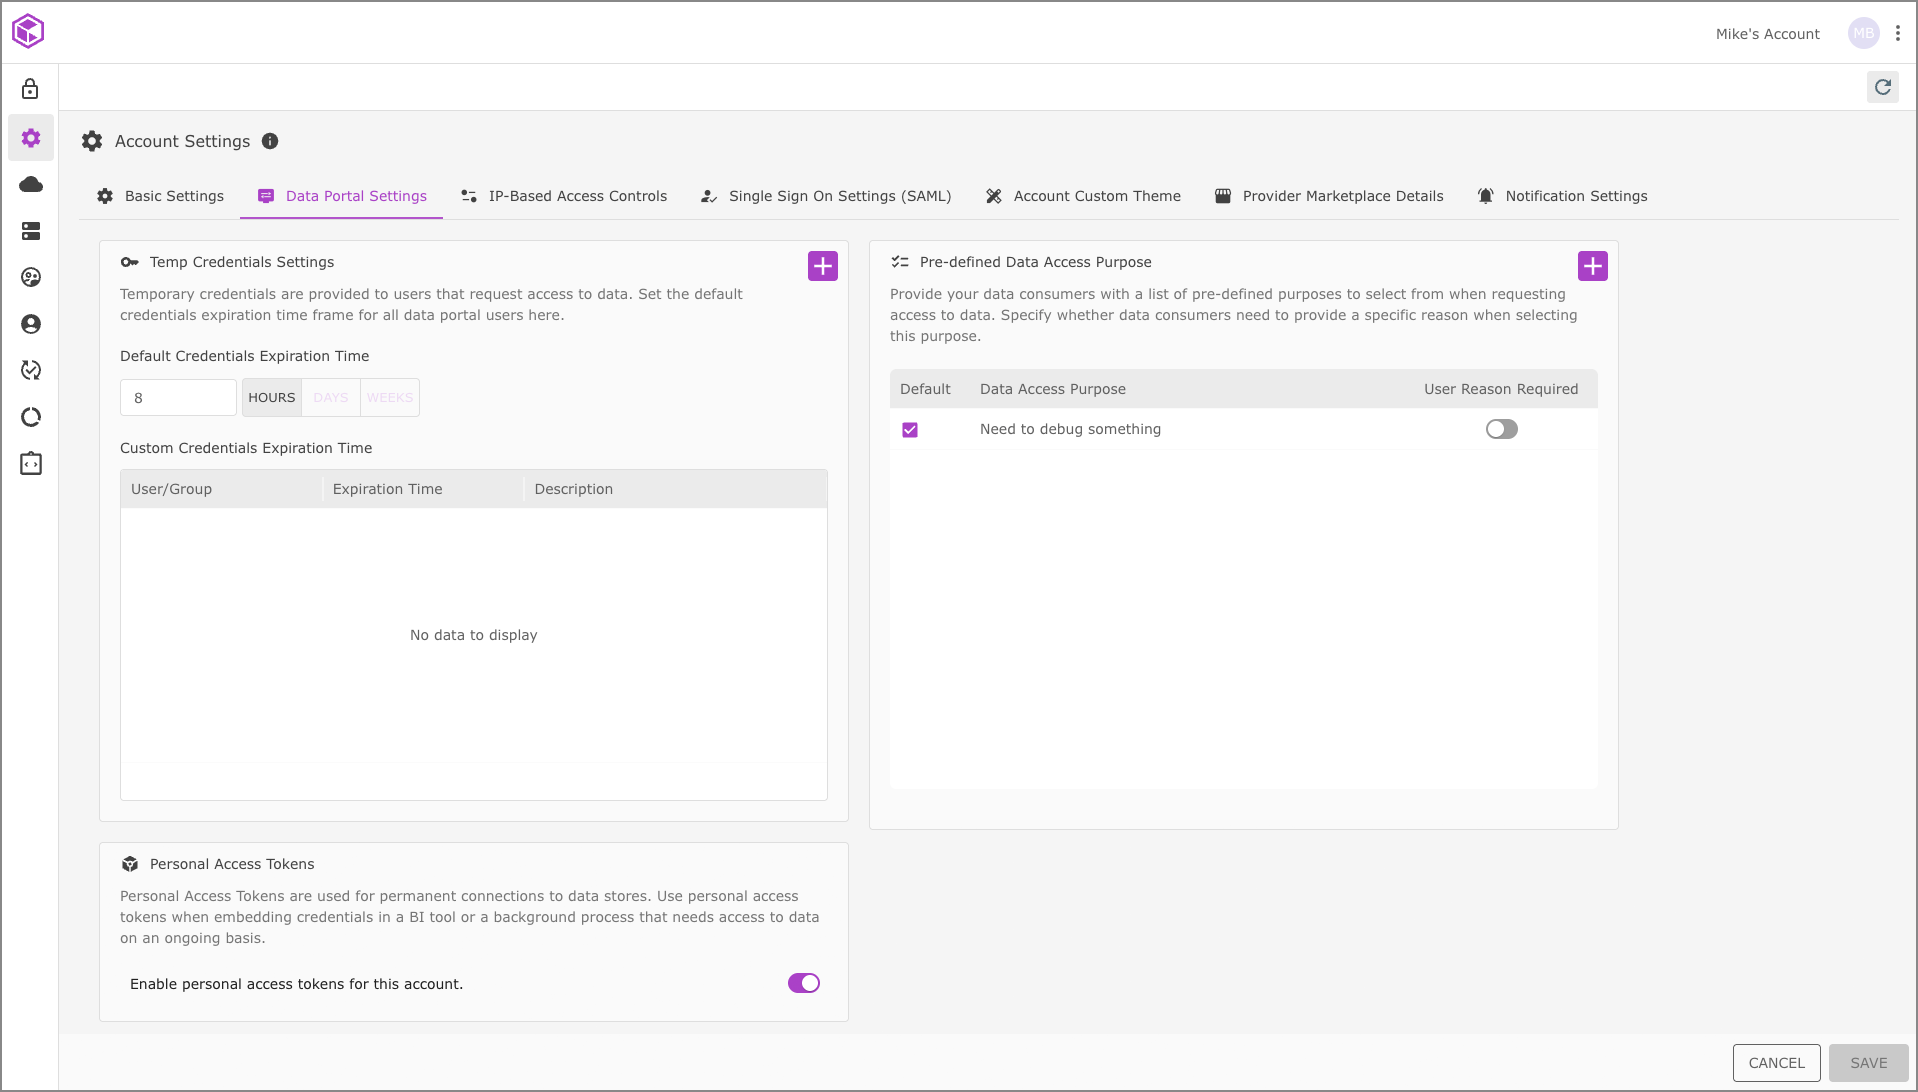Click the lock icon in the sidebar
The height and width of the screenshot is (1092, 1918).
point(30,89)
